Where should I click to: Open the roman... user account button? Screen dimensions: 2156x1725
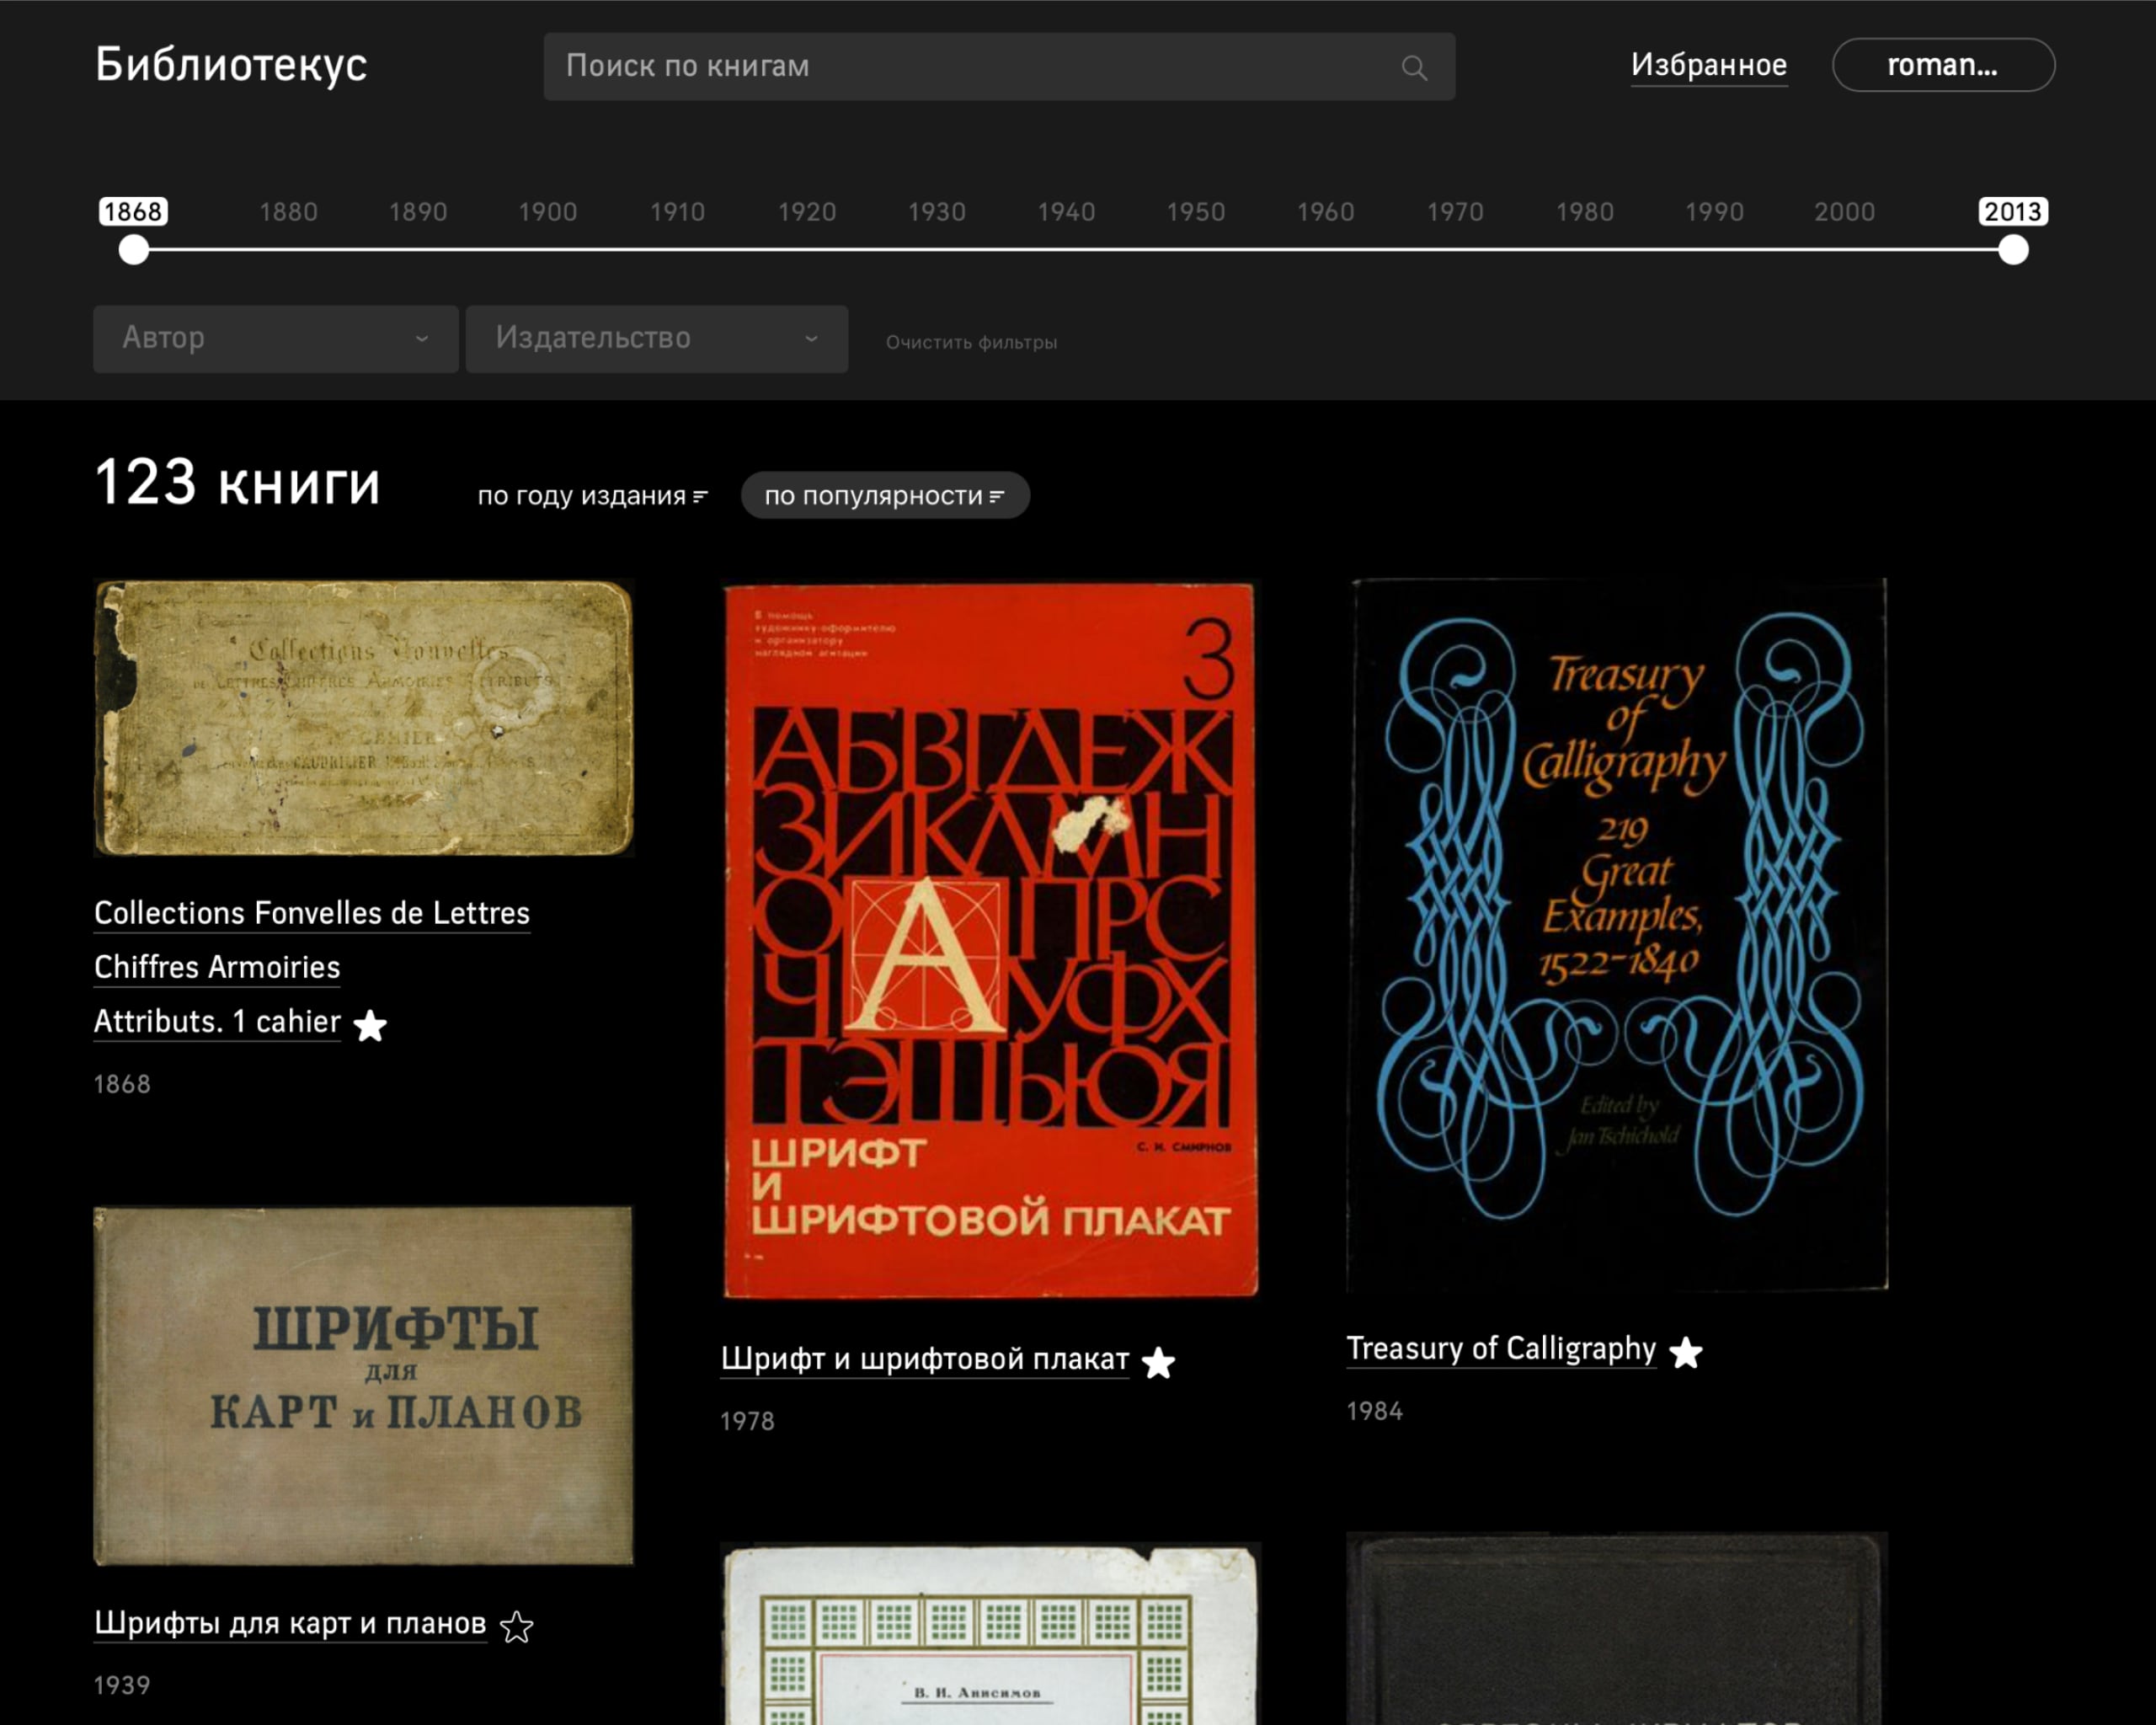1942,65
